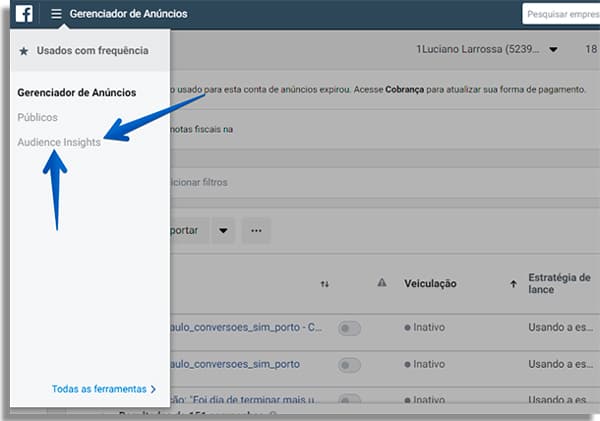The height and width of the screenshot is (421, 600).
Task: Click 'Usando a es...' in second campaign row
Action: (x=561, y=364)
